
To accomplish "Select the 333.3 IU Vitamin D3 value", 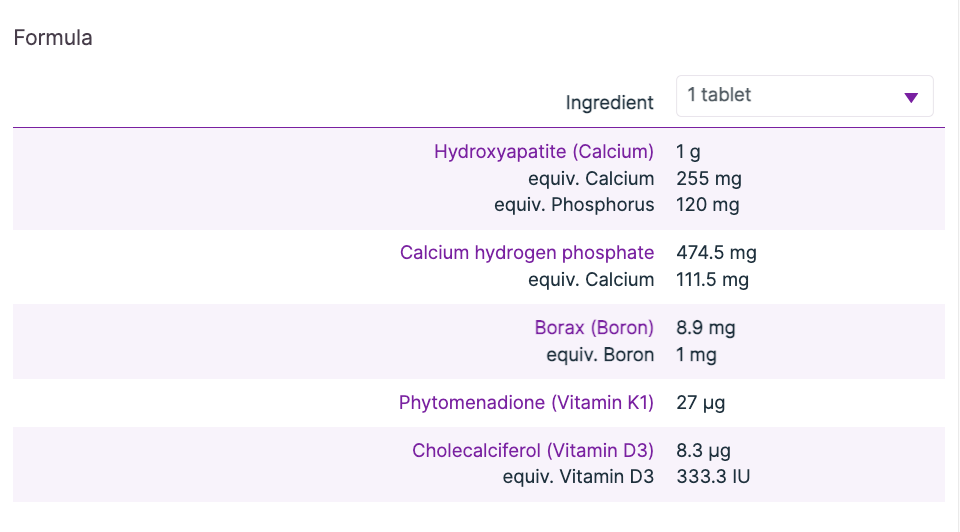I will [x=713, y=477].
